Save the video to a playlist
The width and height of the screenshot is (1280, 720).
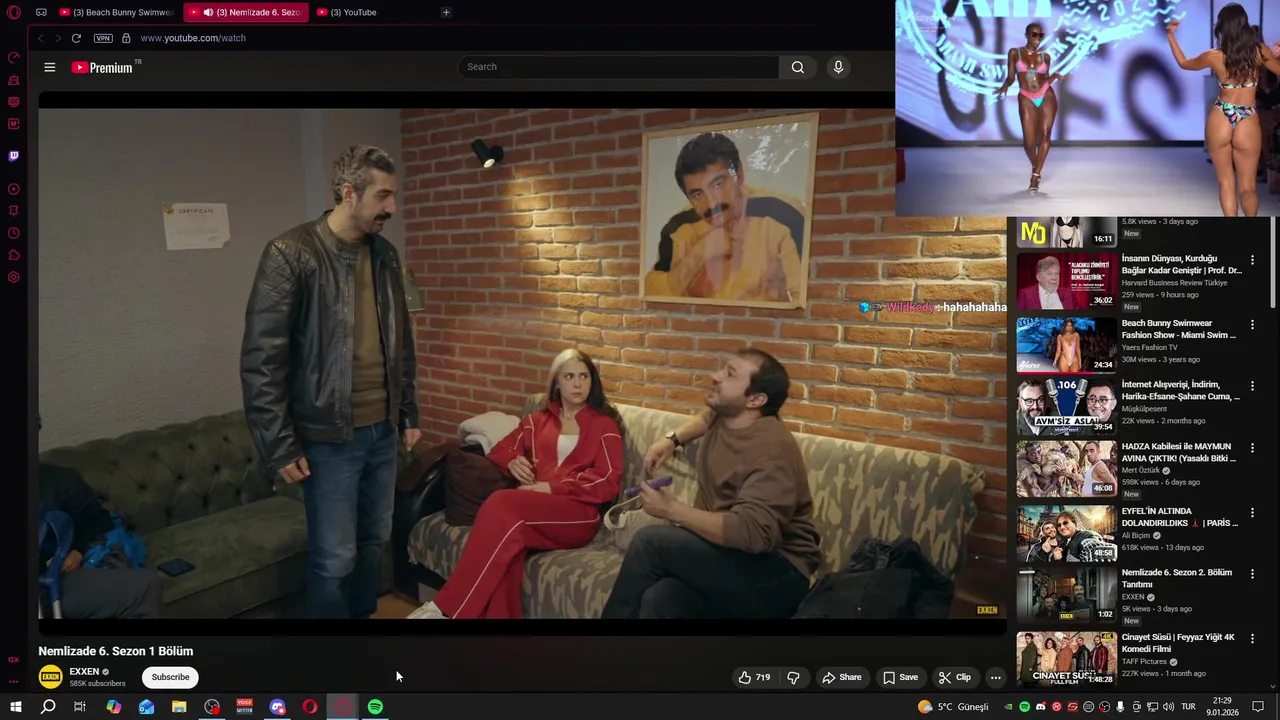[900, 677]
